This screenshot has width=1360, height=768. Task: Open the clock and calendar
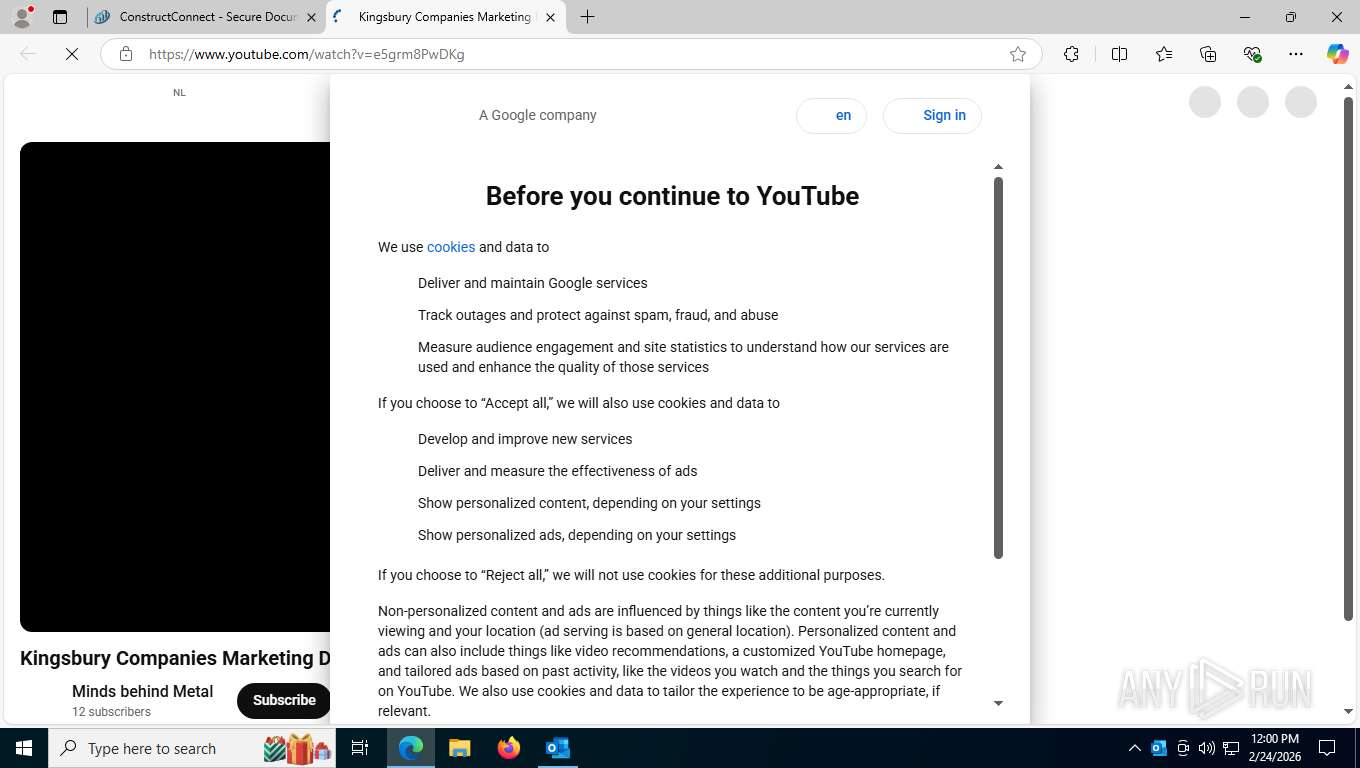[x=1275, y=748]
